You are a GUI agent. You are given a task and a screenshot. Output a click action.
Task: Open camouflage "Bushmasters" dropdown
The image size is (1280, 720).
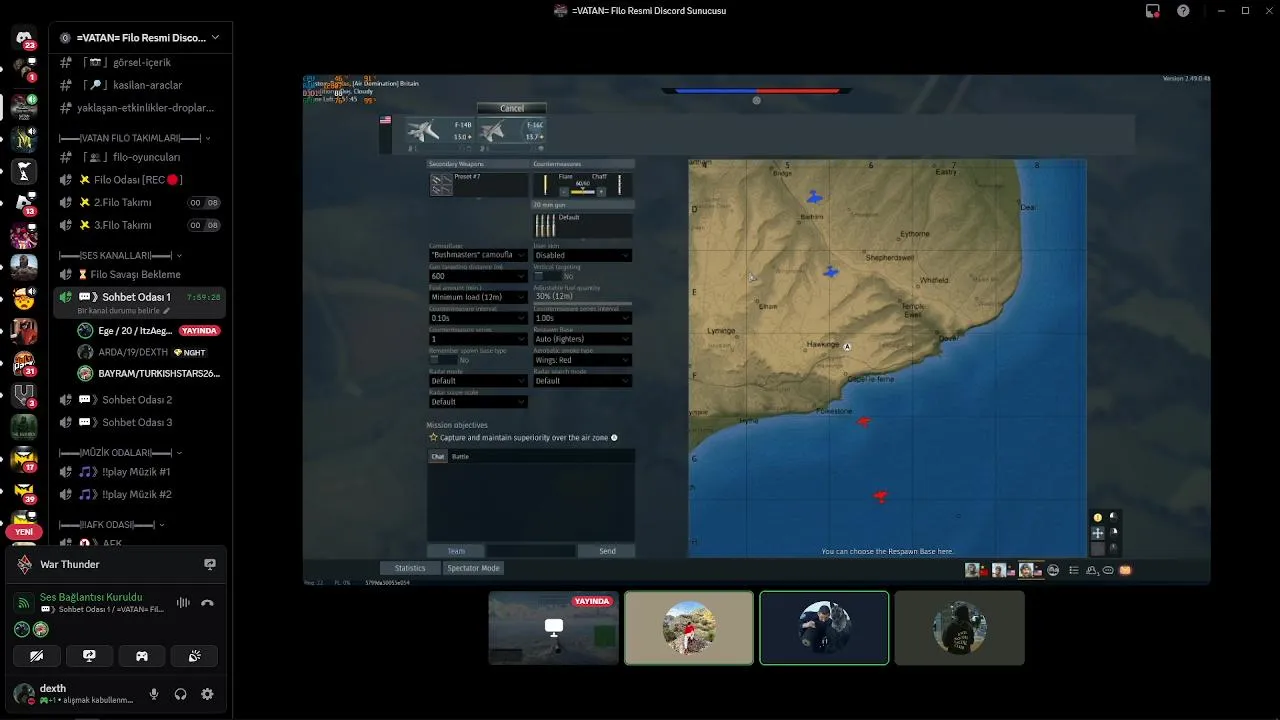tap(478, 255)
